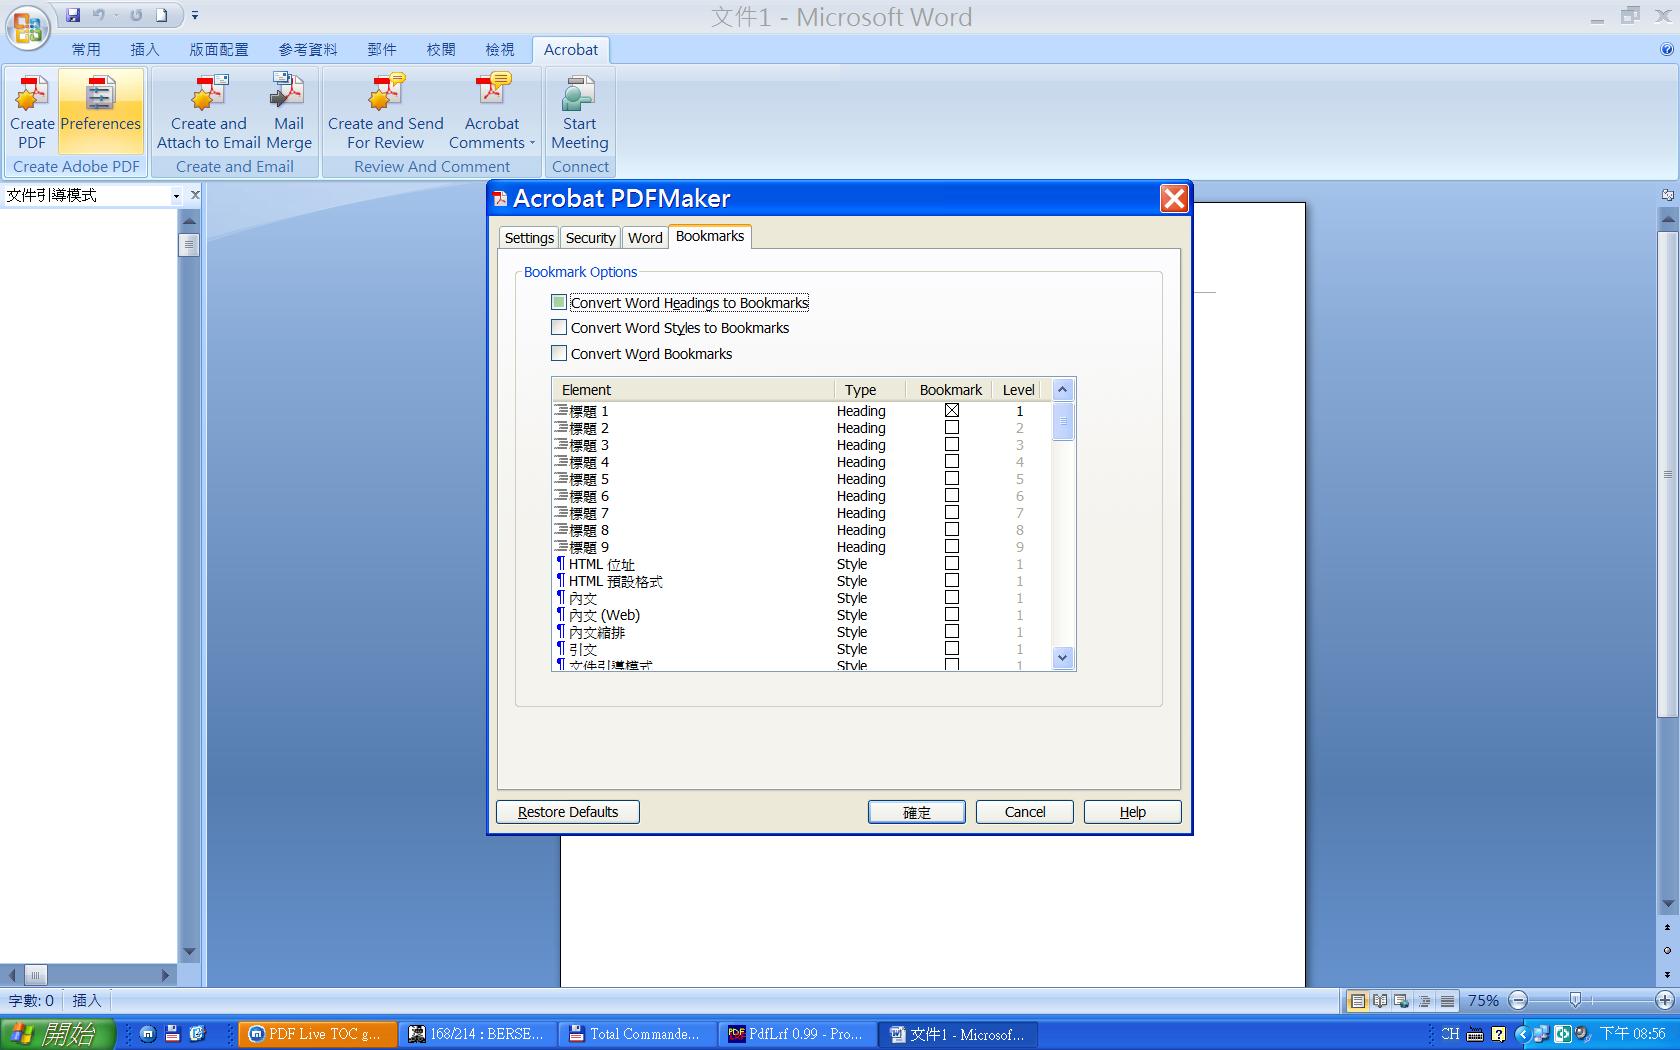Image resolution: width=1680 pixels, height=1050 pixels.
Task: Check the bookmark box for 標題 5
Action: 952,478
